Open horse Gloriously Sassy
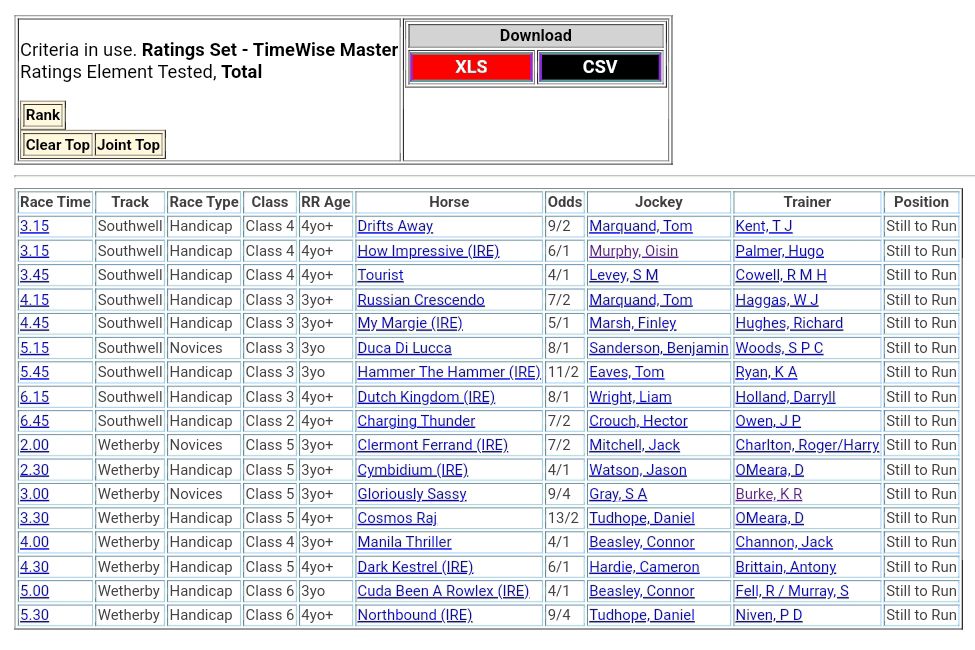975x650 pixels. point(412,494)
